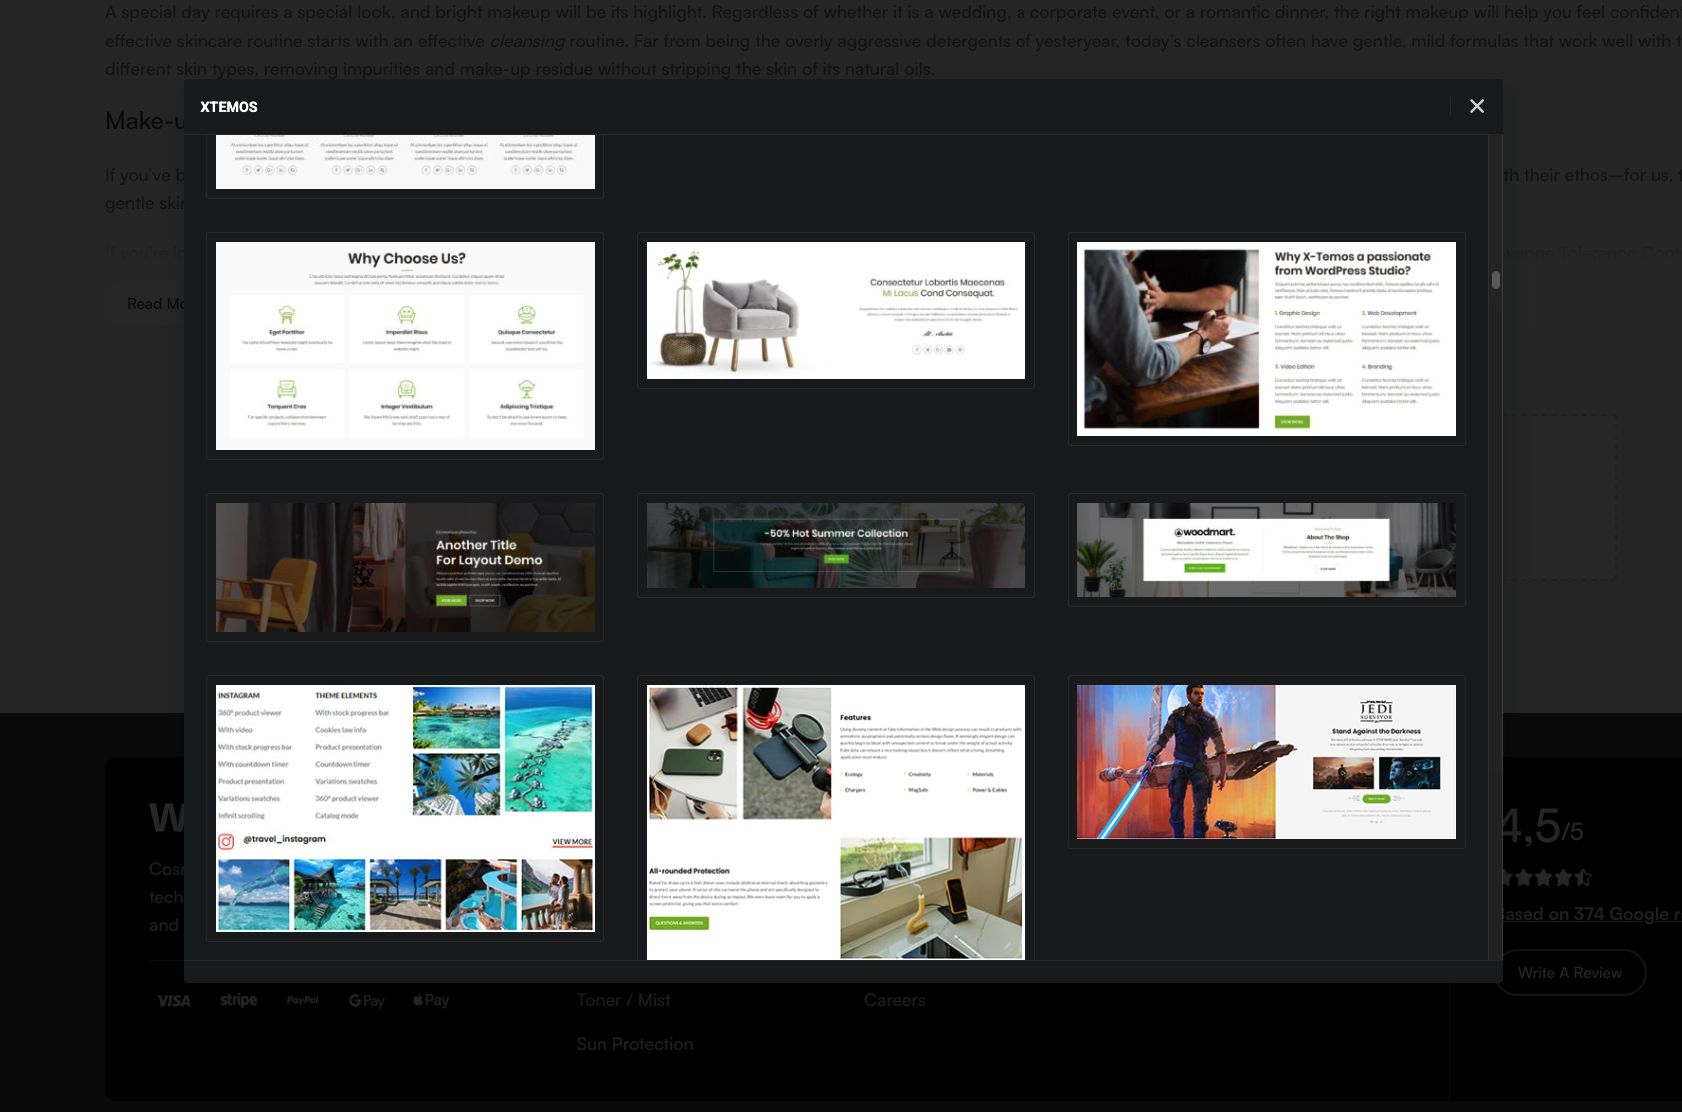
Task: Click the XTEMOS title in the modal header
Action: (x=229, y=107)
